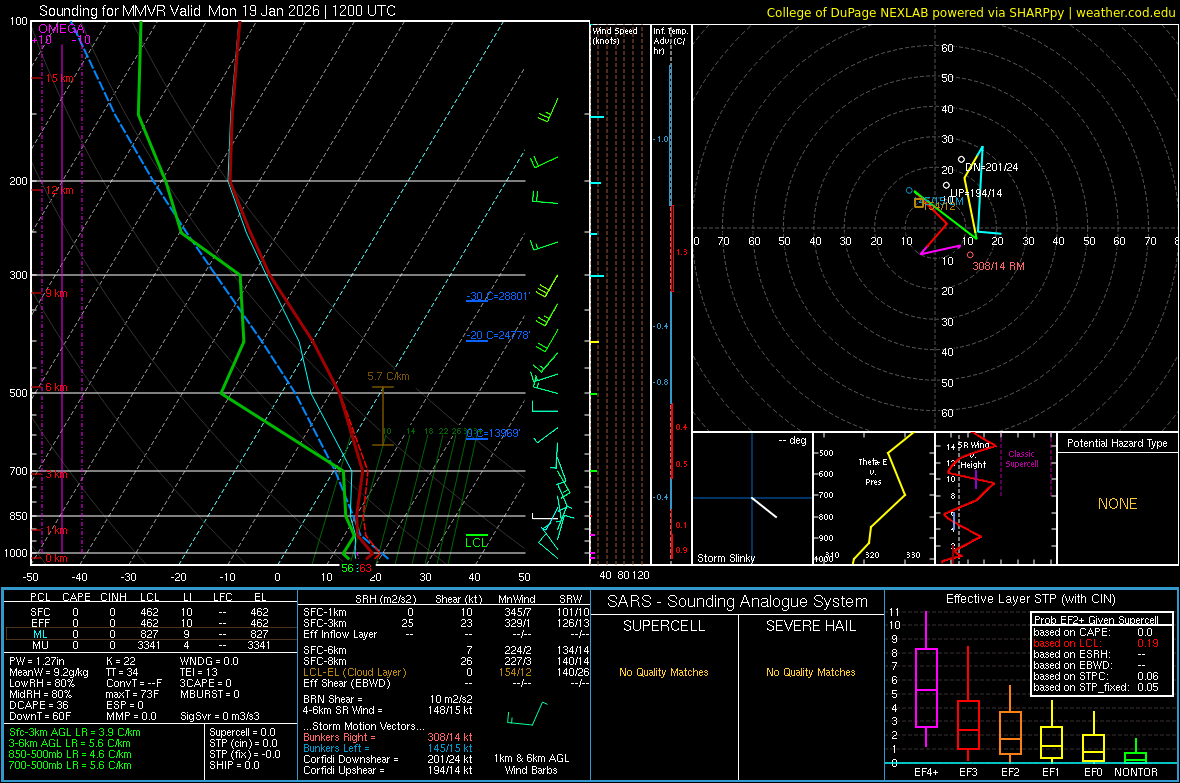Click the green LCL marker on skew-T
The width and height of the screenshot is (1180, 783).
[476, 542]
